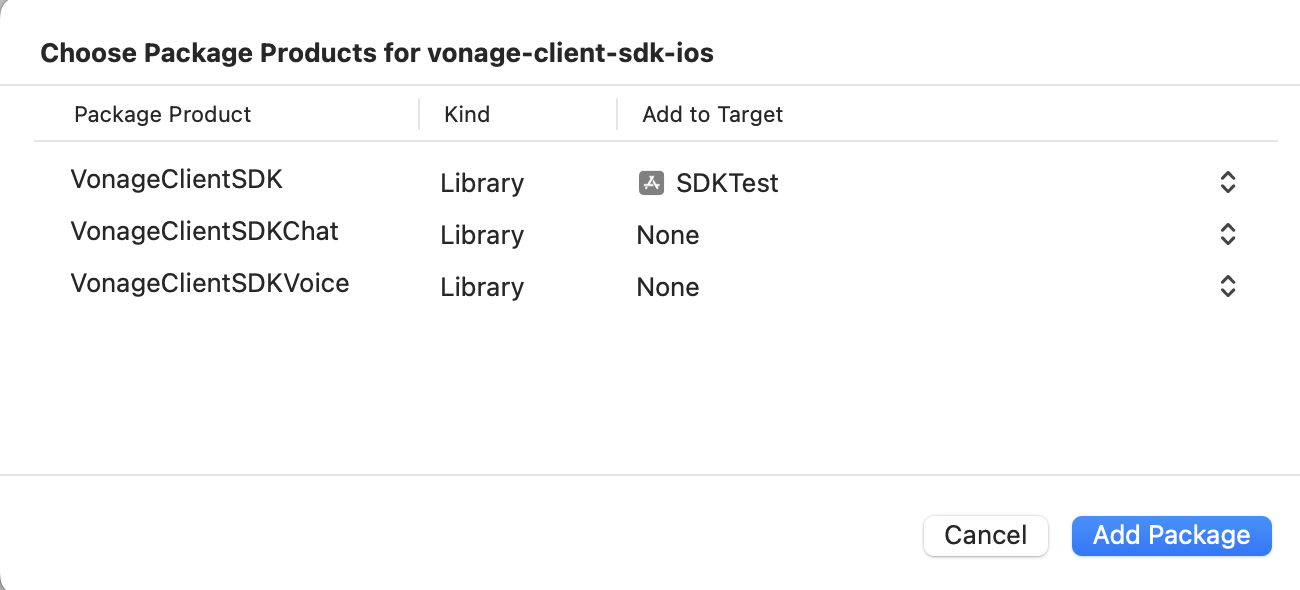Open the target dropdown for VonageClientSDK
Viewport: 1300px width, 590px height.
1227,182
